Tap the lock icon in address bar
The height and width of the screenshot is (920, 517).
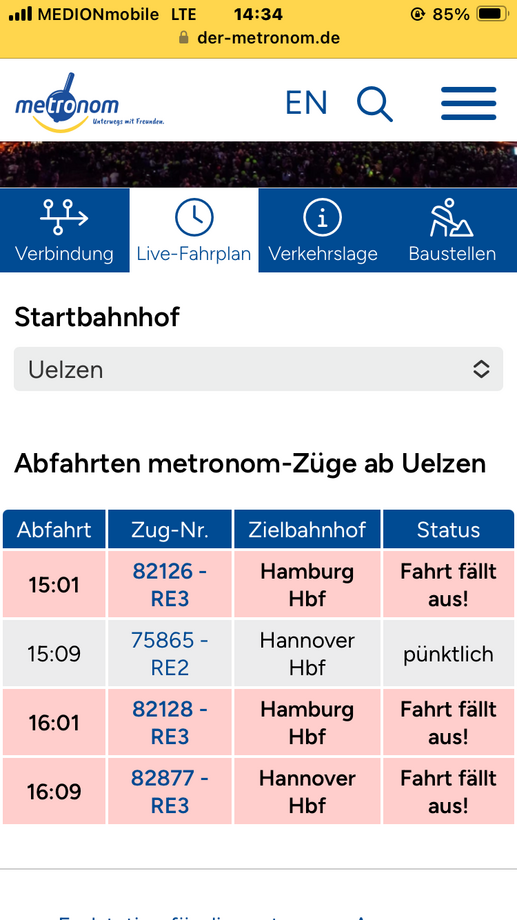click(184, 38)
